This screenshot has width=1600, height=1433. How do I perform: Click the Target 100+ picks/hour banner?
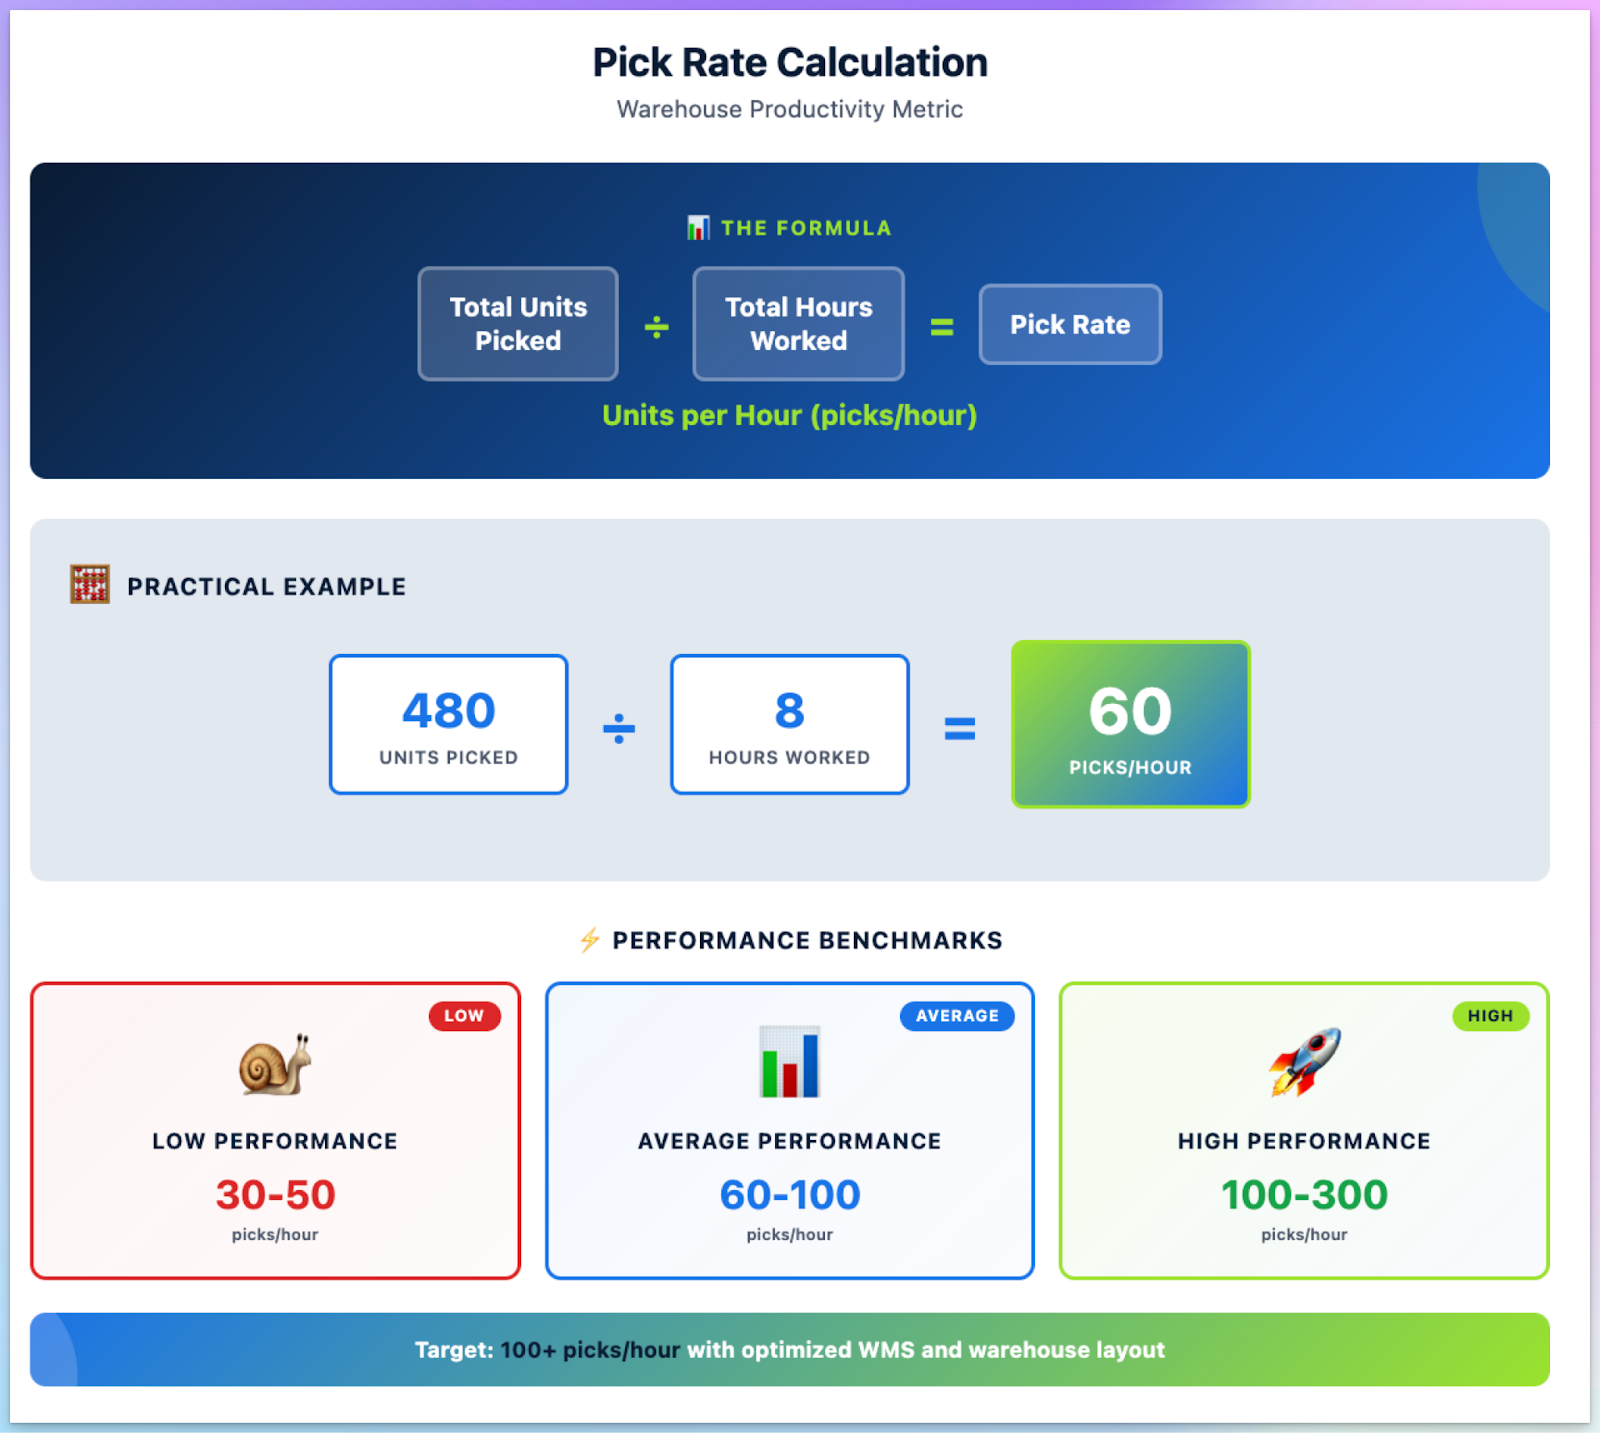point(790,1350)
